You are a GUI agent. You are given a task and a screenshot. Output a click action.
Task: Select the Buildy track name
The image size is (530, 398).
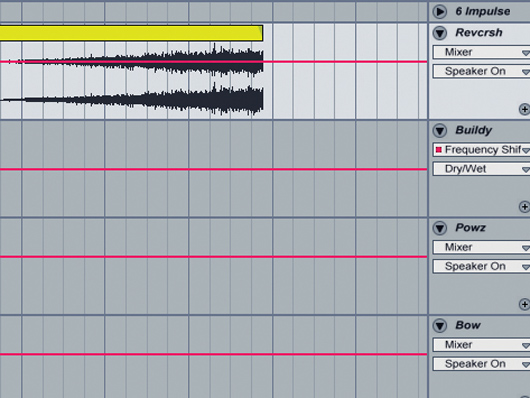point(473,130)
